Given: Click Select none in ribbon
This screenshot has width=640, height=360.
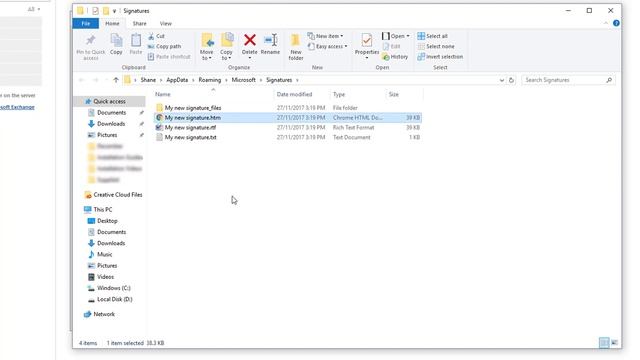Looking at the screenshot, I should tap(436, 47).
